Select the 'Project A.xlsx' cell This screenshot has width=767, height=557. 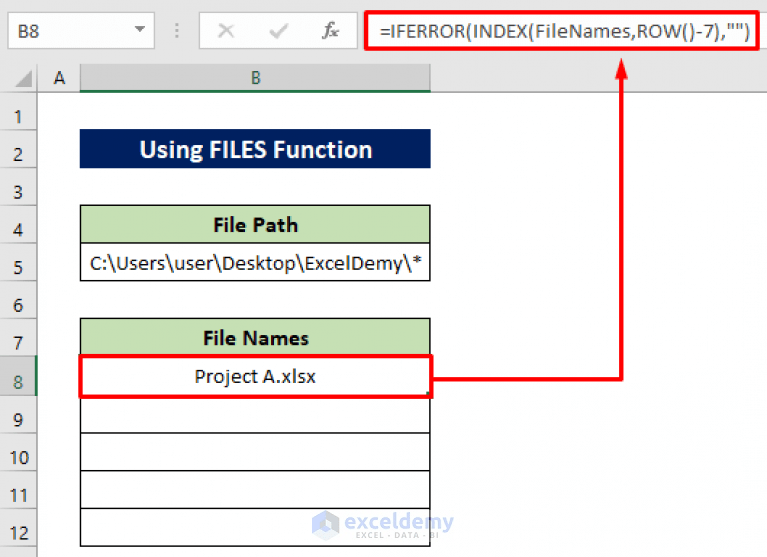coord(255,377)
